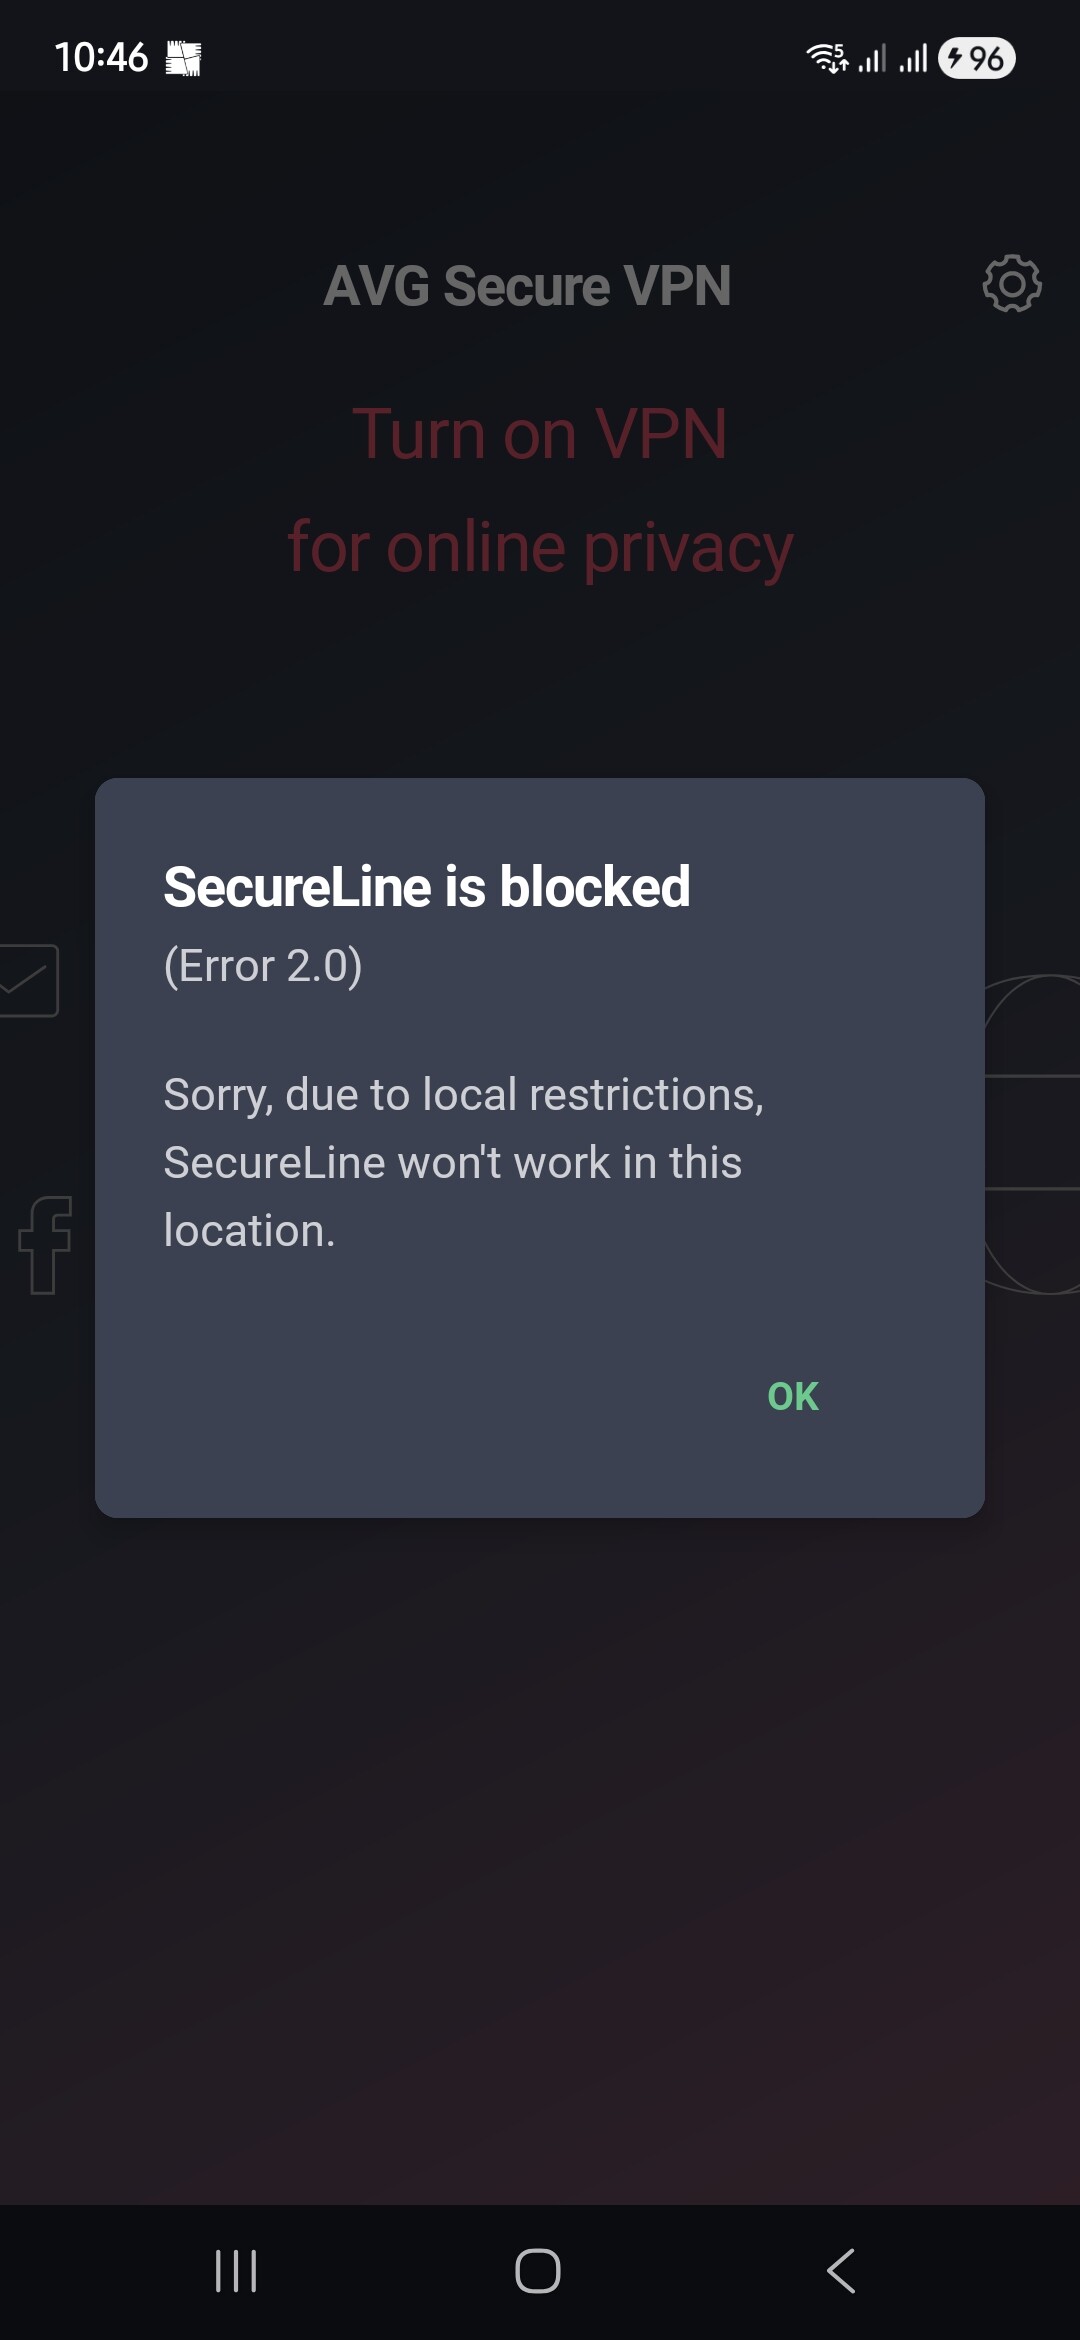Screen dimensions: 1080x2340
Task: Tap the Wi-Fi status icon
Action: (827, 58)
